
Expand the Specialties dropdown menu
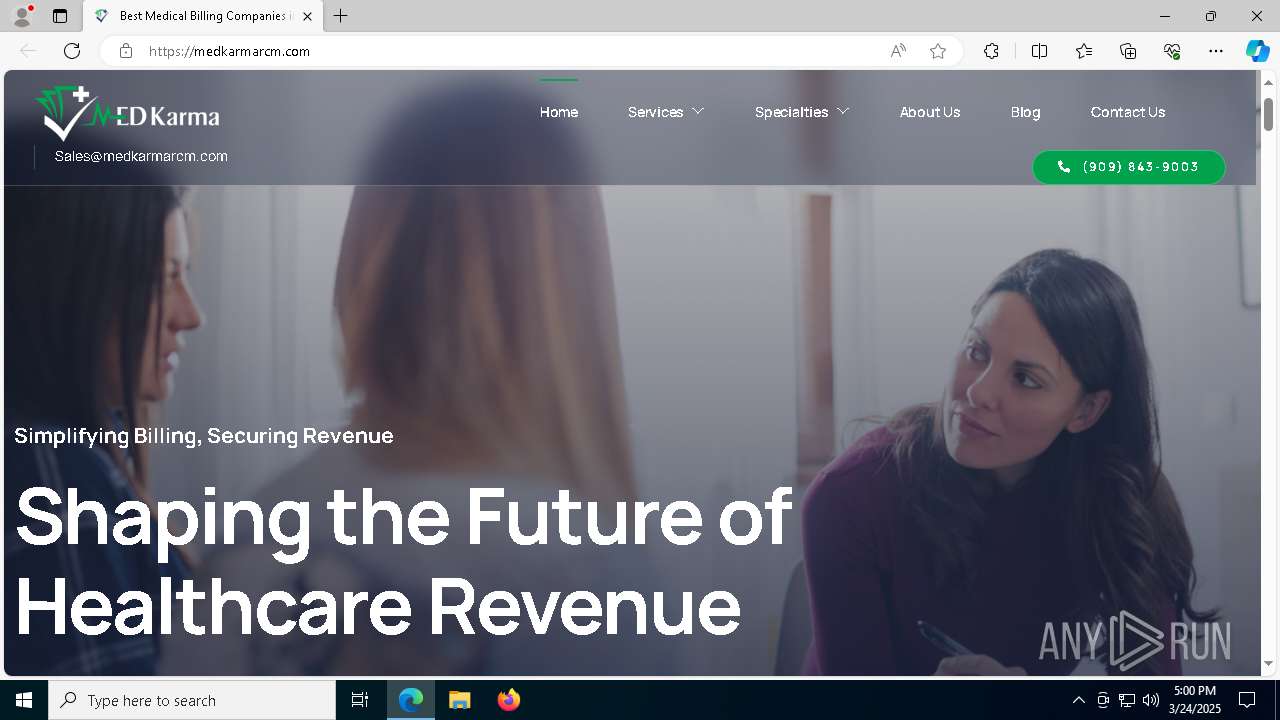802,112
